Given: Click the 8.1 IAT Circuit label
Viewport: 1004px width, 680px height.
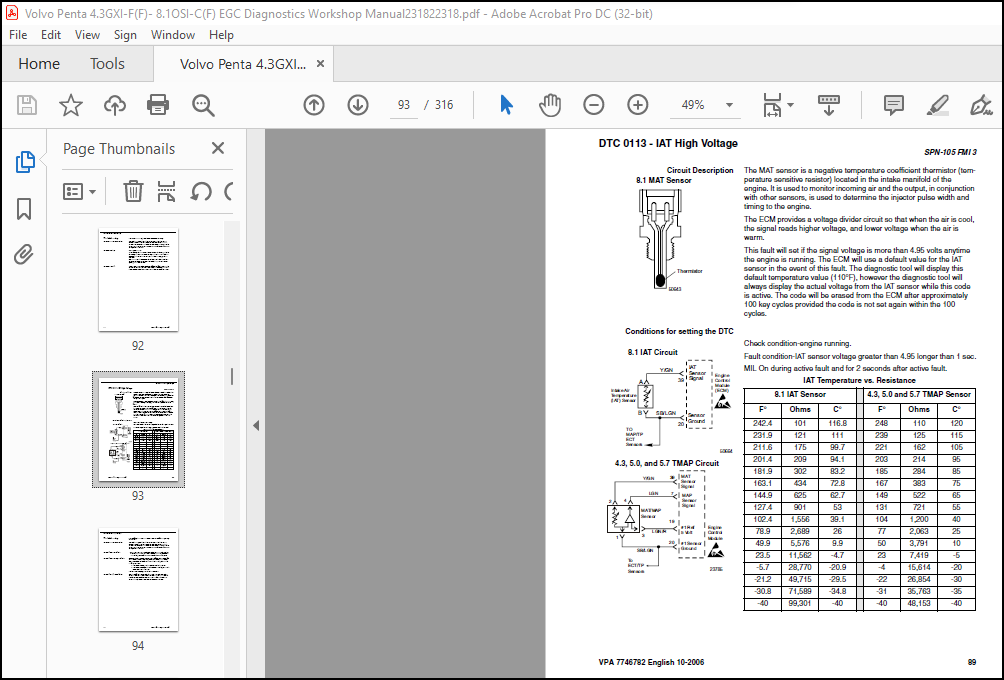Looking at the screenshot, I should [652, 352].
